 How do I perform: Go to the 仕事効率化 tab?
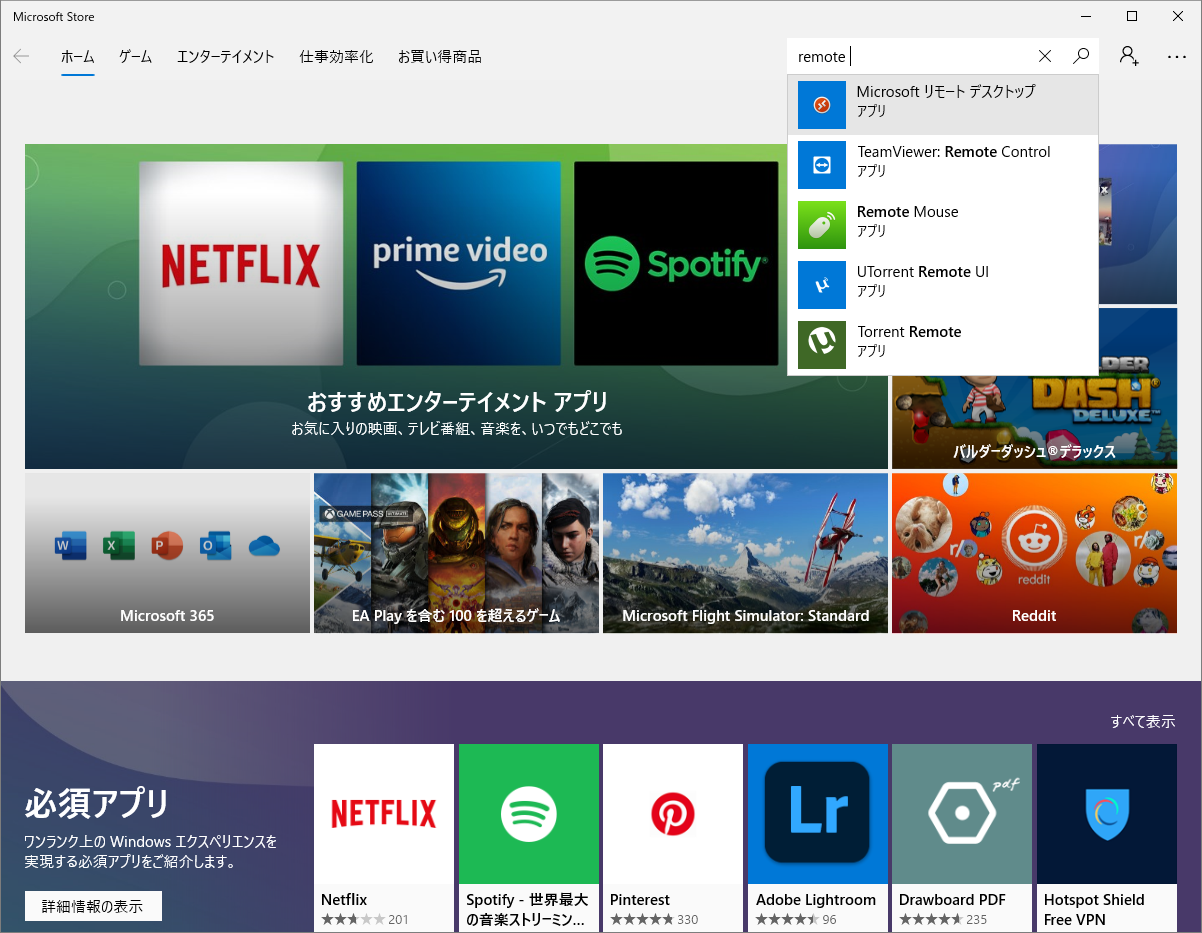coord(336,57)
